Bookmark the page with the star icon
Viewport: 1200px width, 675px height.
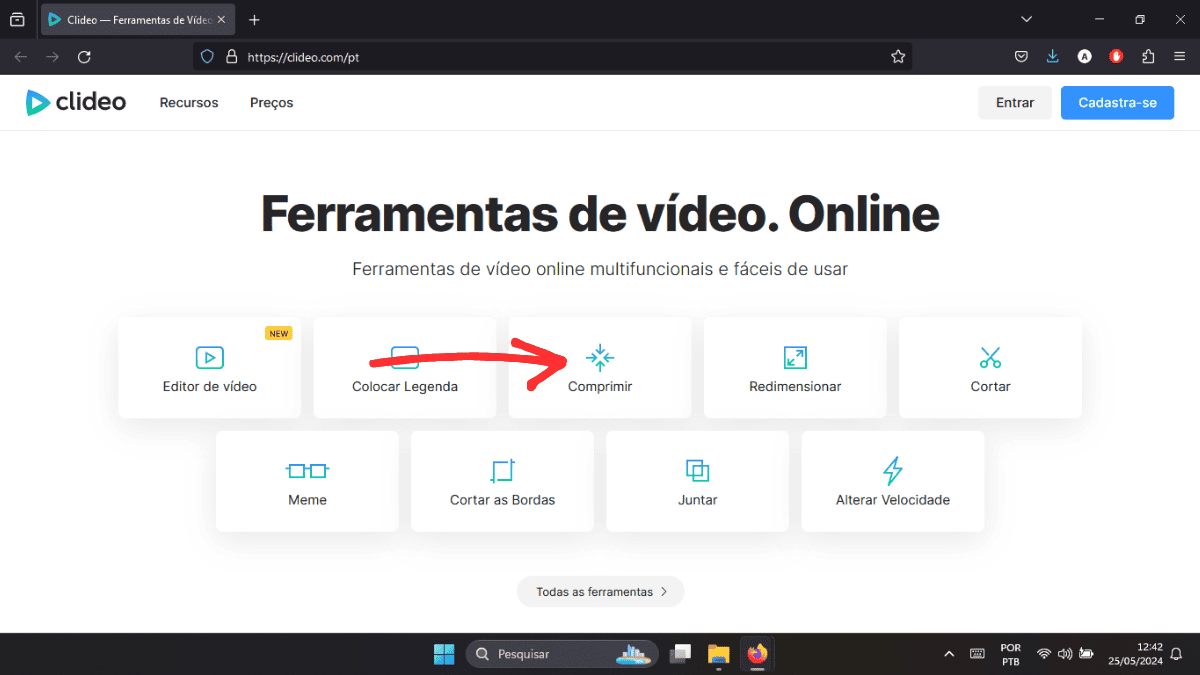(x=898, y=57)
